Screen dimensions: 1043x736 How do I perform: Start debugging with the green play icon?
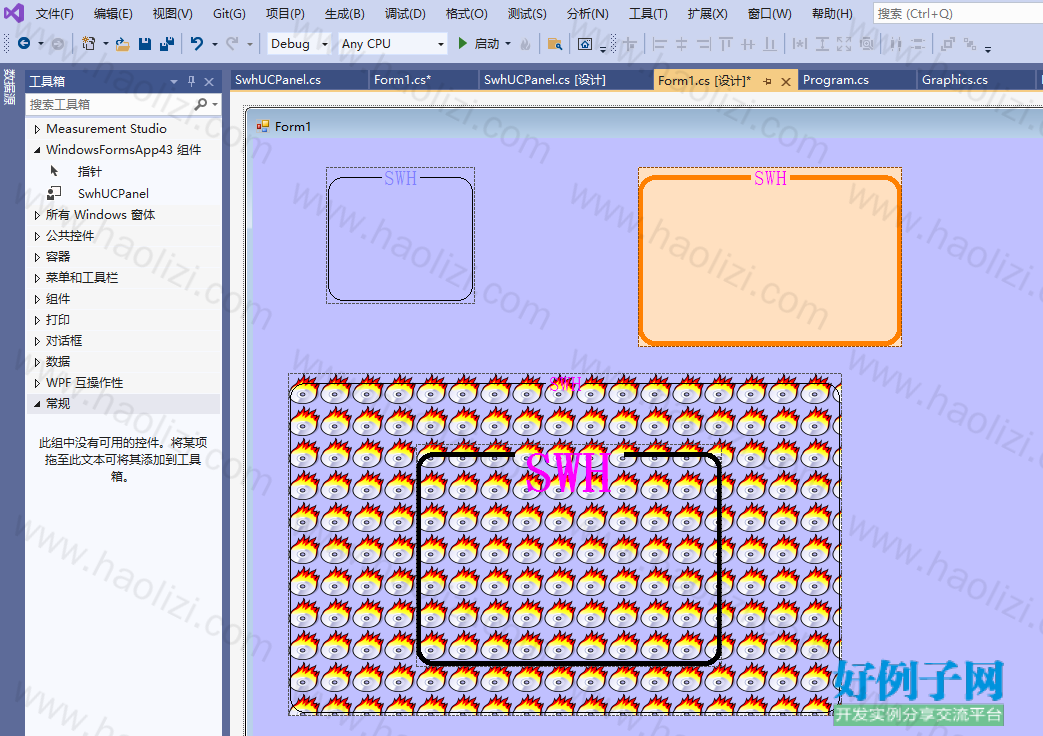coord(462,44)
